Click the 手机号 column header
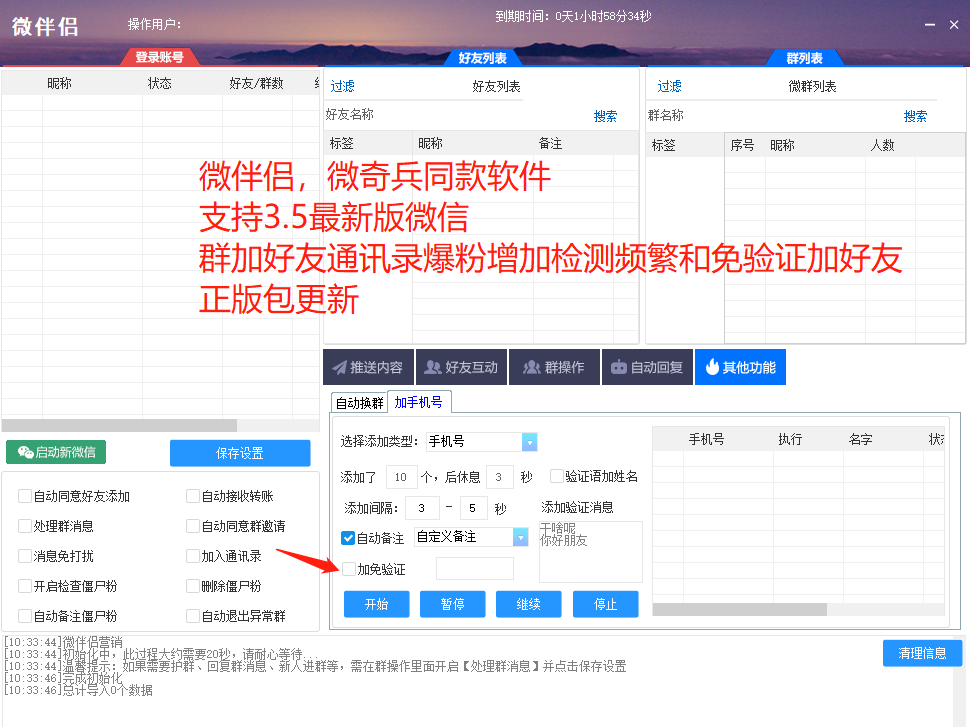This screenshot has width=970, height=727. (x=706, y=439)
